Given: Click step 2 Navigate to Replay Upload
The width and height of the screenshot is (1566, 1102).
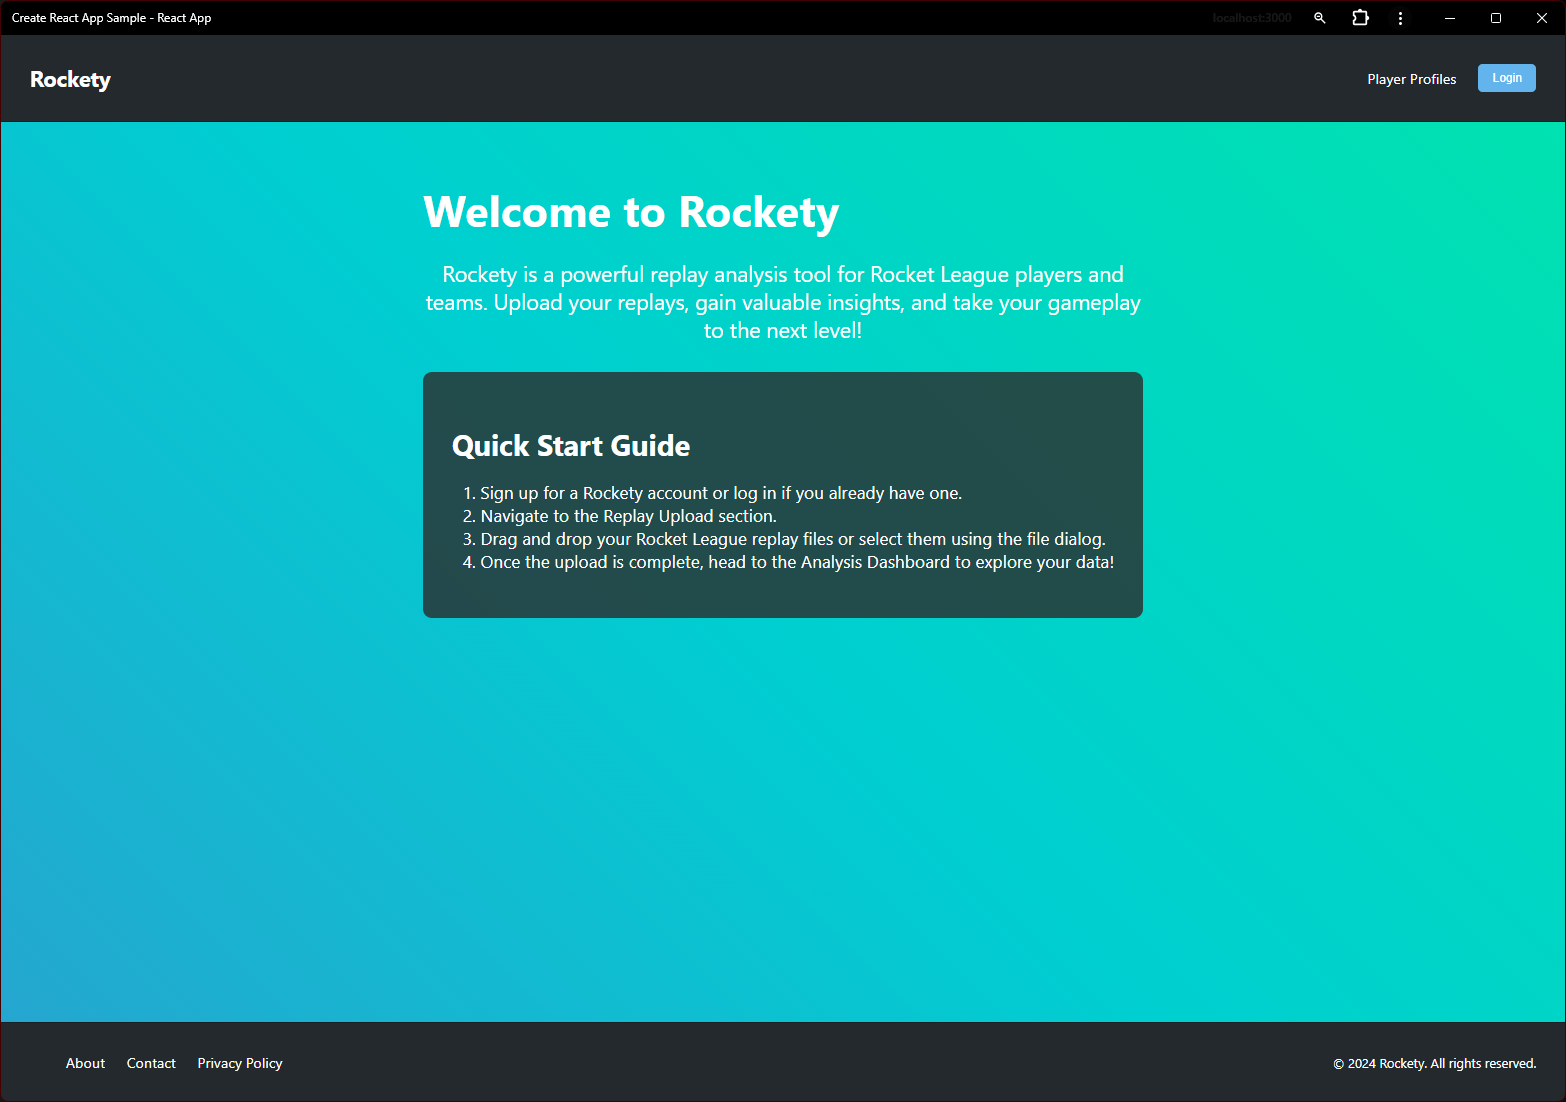Looking at the screenshot, I should click(x=628, y=516).
